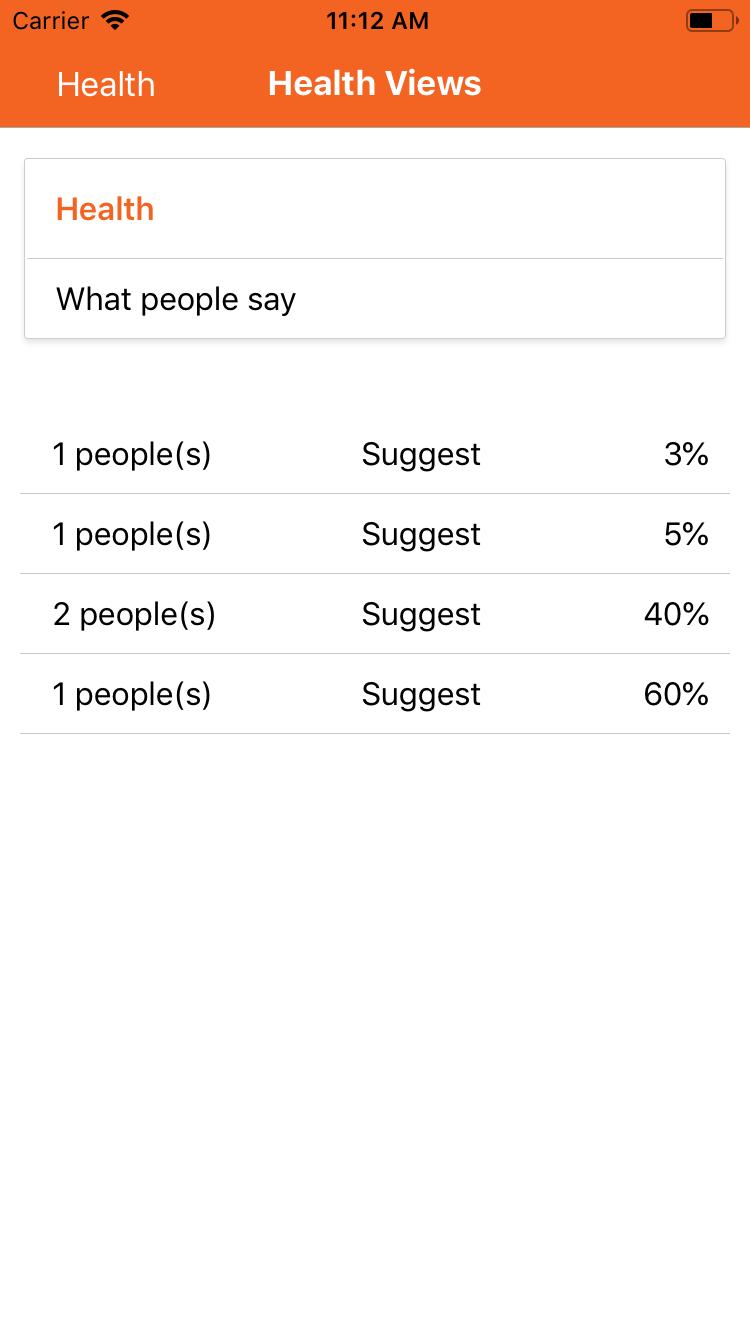Tap the 3% percentage value
Viewport: 750px width, 1334px height.
pyautogui.click(x=686, y=454)
